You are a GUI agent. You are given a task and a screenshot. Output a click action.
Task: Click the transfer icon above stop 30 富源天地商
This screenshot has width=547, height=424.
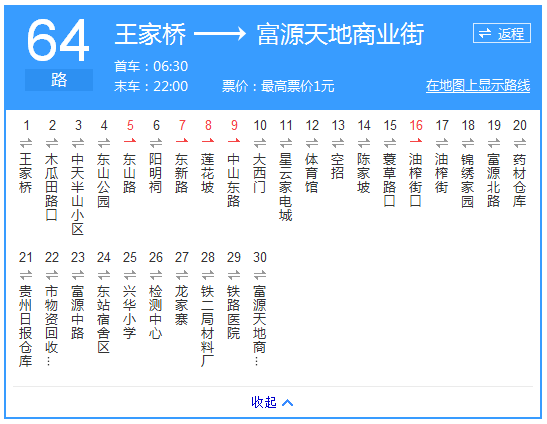(260, 275)
